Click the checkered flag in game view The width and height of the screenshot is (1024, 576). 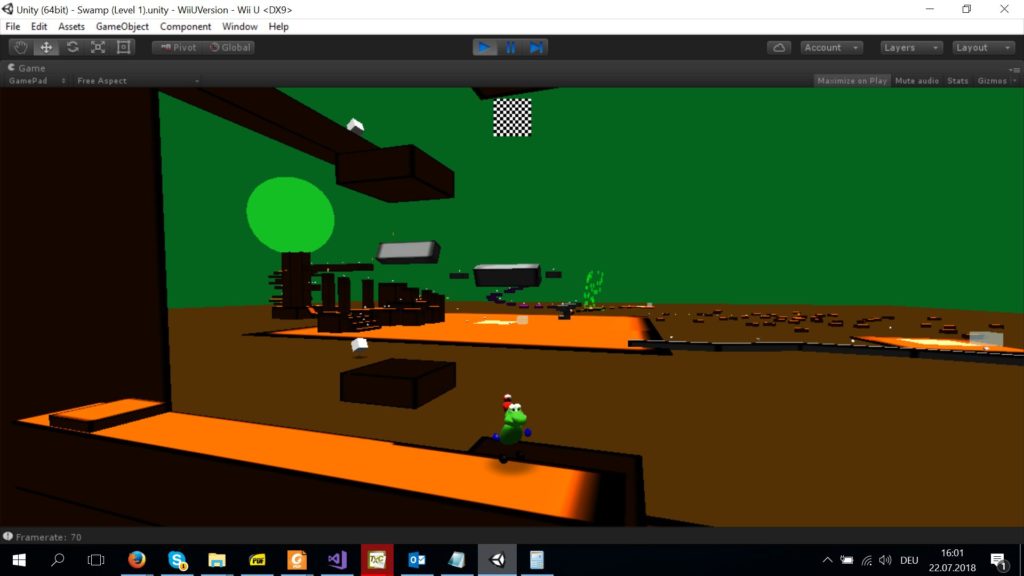click(x=512, y=118)
